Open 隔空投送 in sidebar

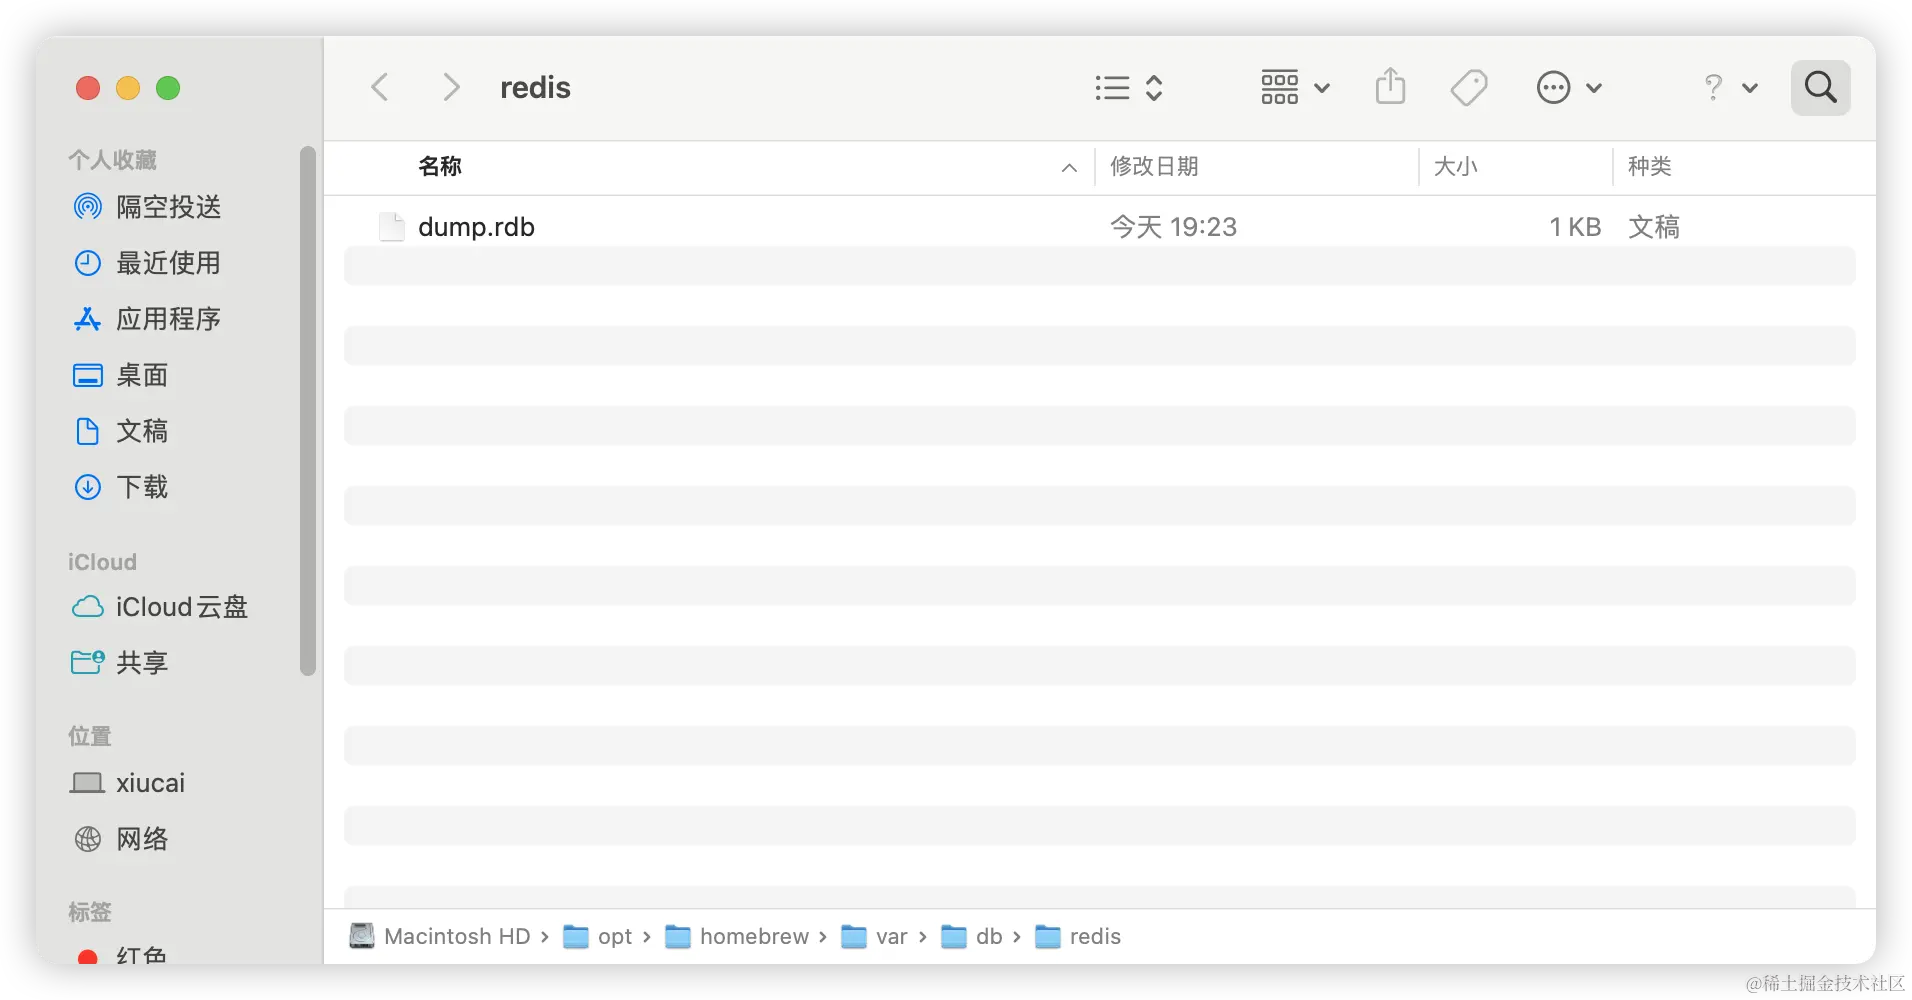(x=147, y=207)
